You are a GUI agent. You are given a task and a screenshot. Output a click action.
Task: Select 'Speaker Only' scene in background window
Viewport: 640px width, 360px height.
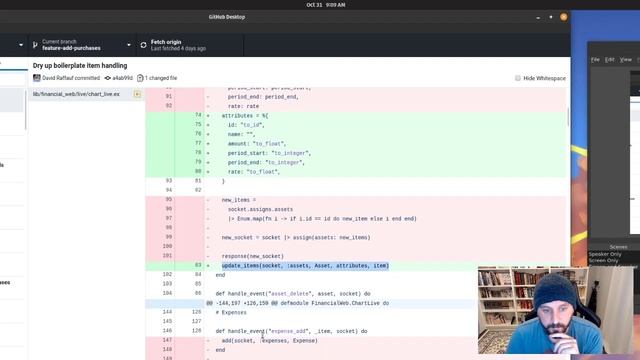coord(605,254)
